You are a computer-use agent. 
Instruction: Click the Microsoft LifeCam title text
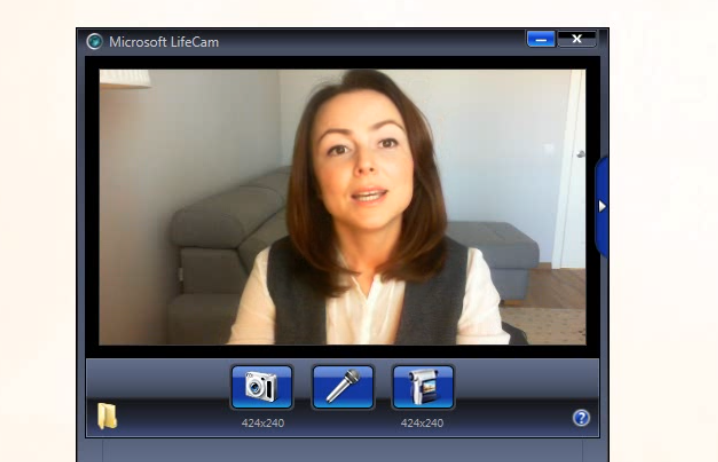pyautogui.click(x=164, y=42)
